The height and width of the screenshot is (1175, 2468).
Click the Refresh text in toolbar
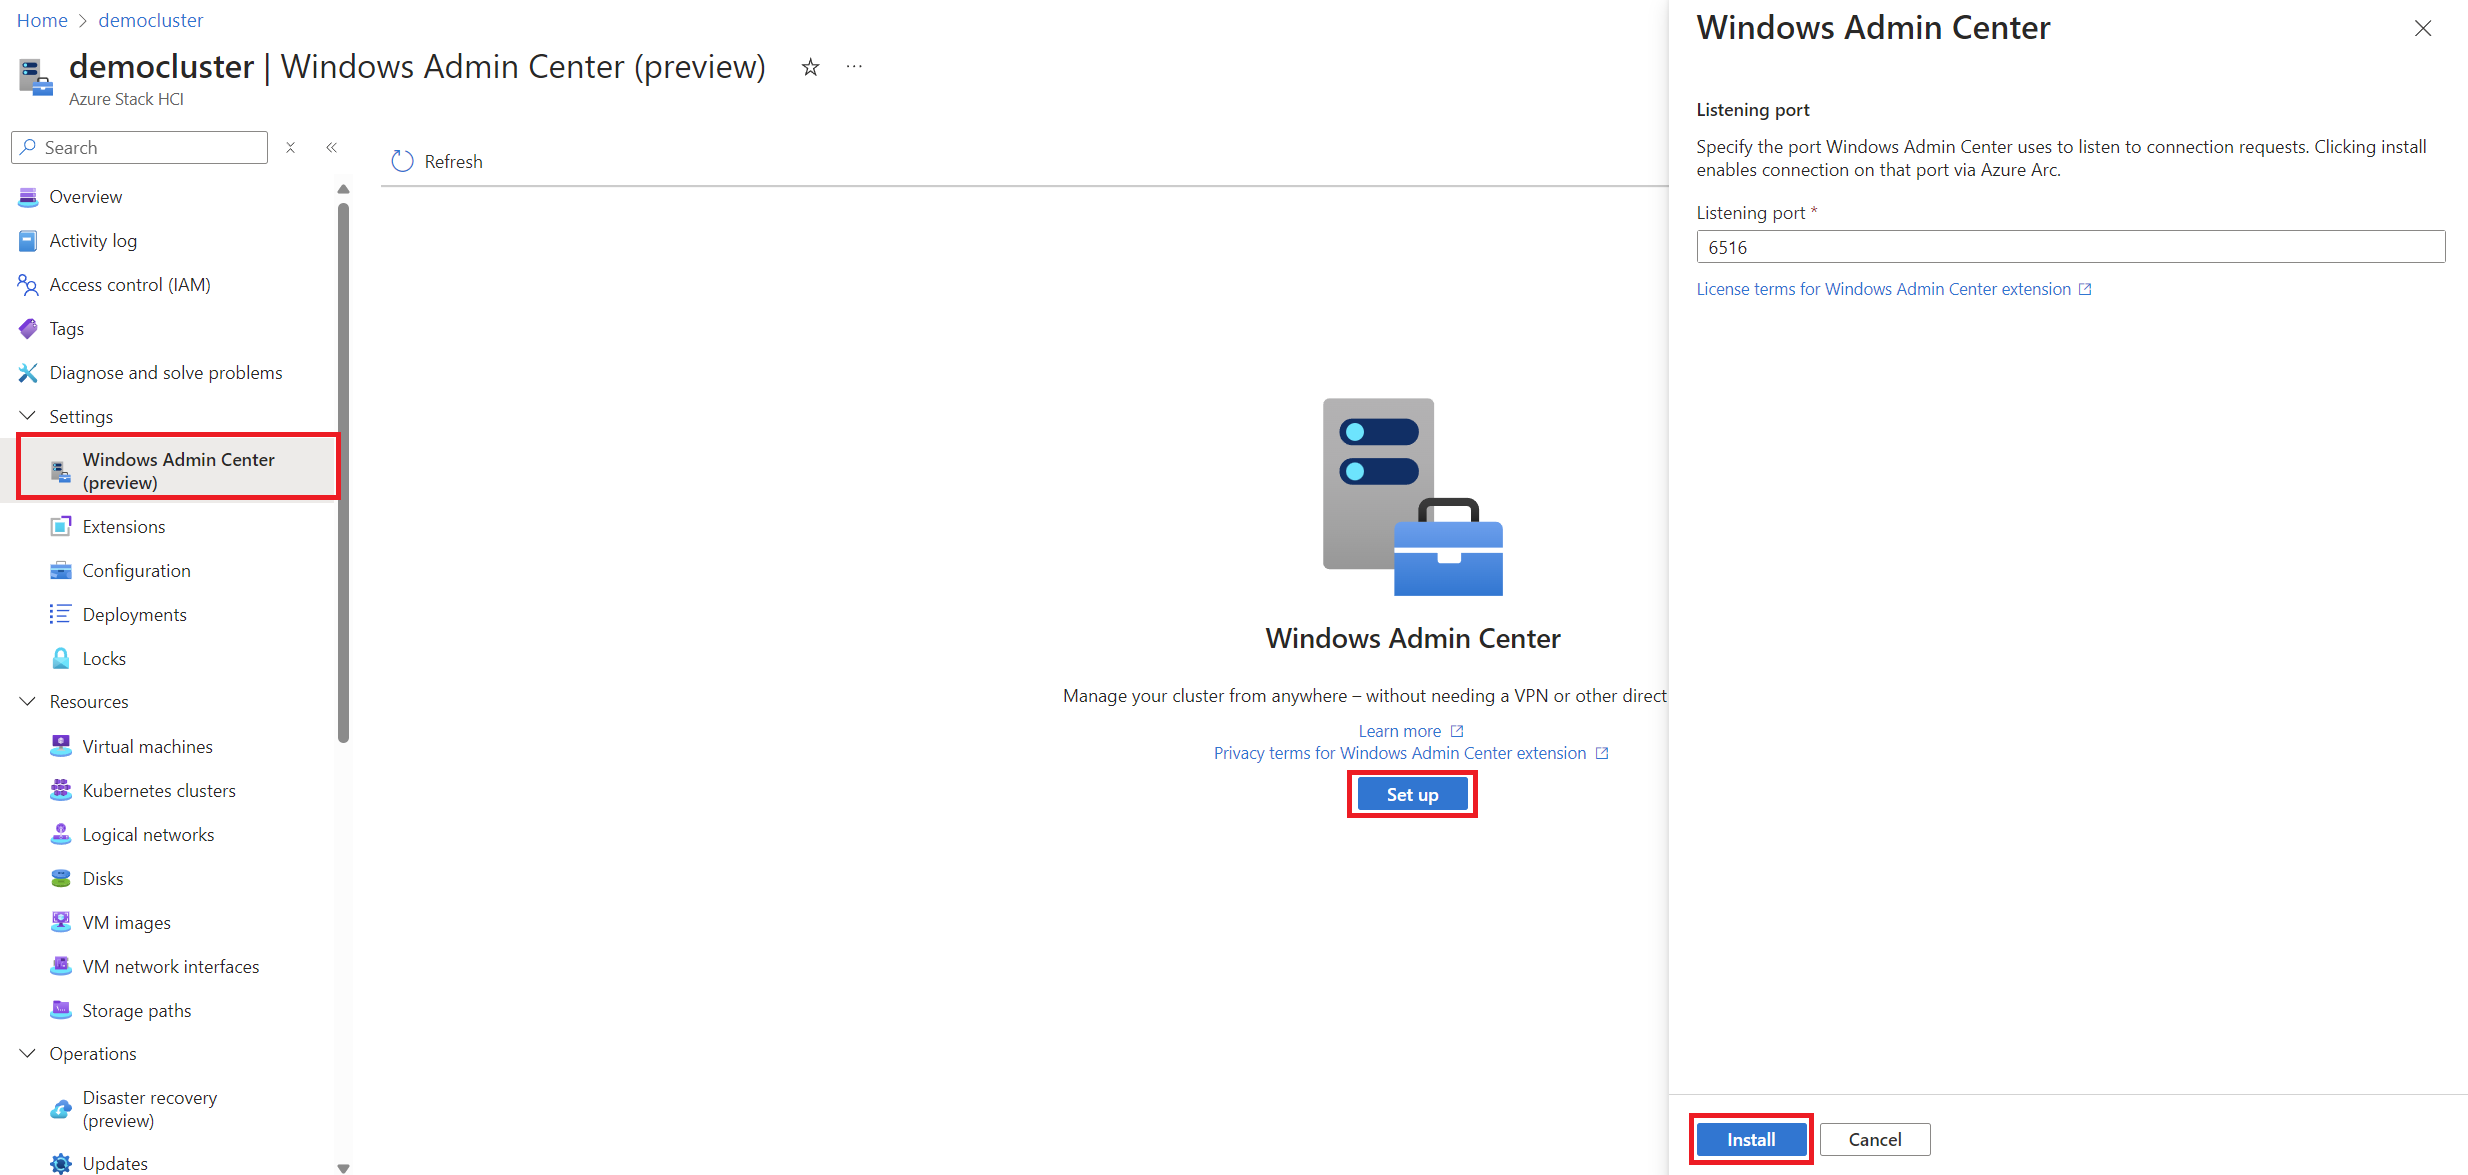[x=453, y=162]
